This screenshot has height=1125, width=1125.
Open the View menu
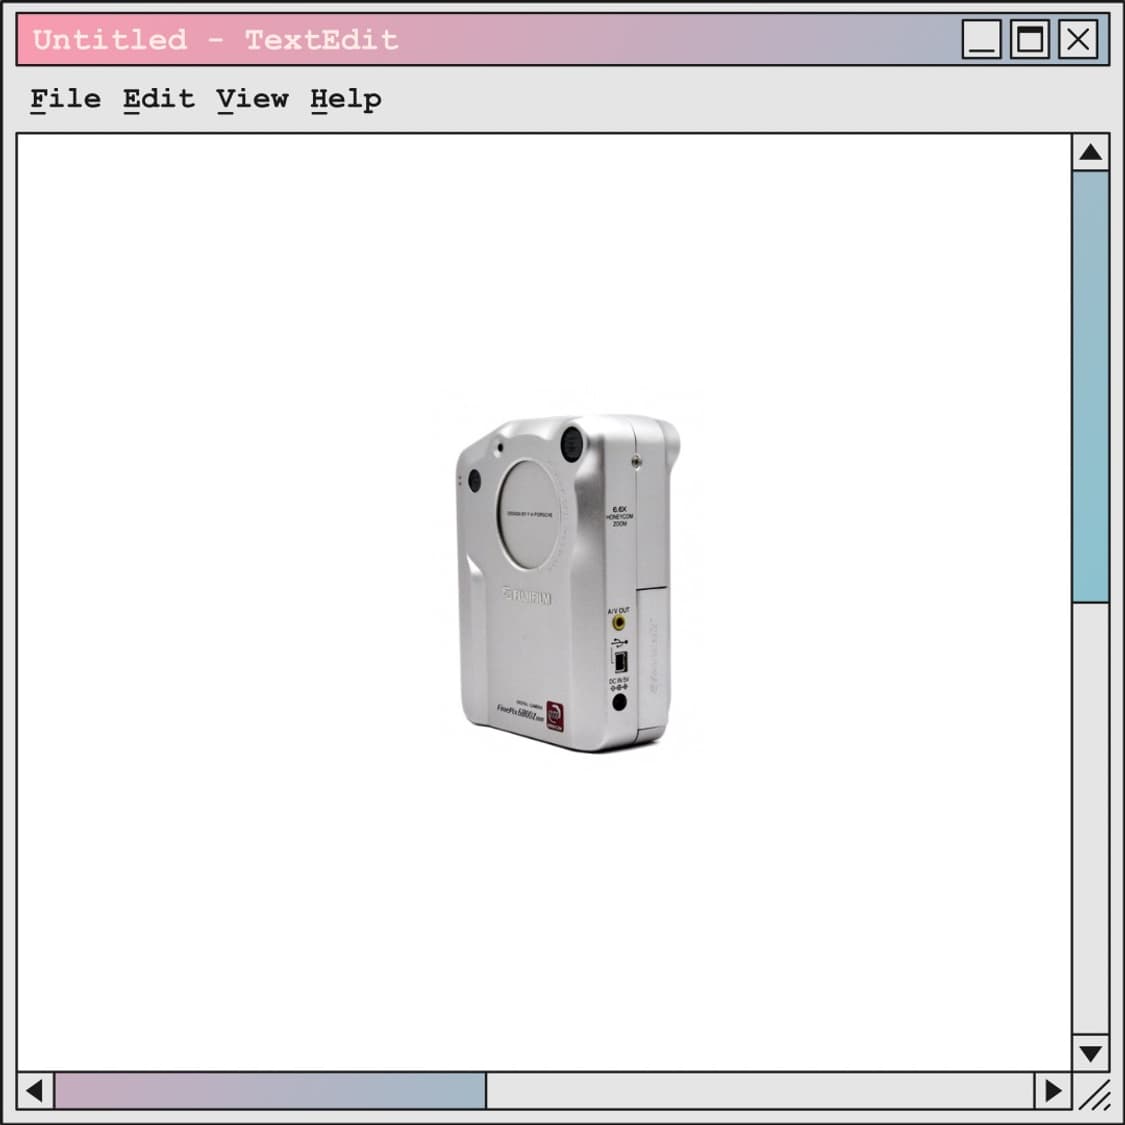point(252,99)
